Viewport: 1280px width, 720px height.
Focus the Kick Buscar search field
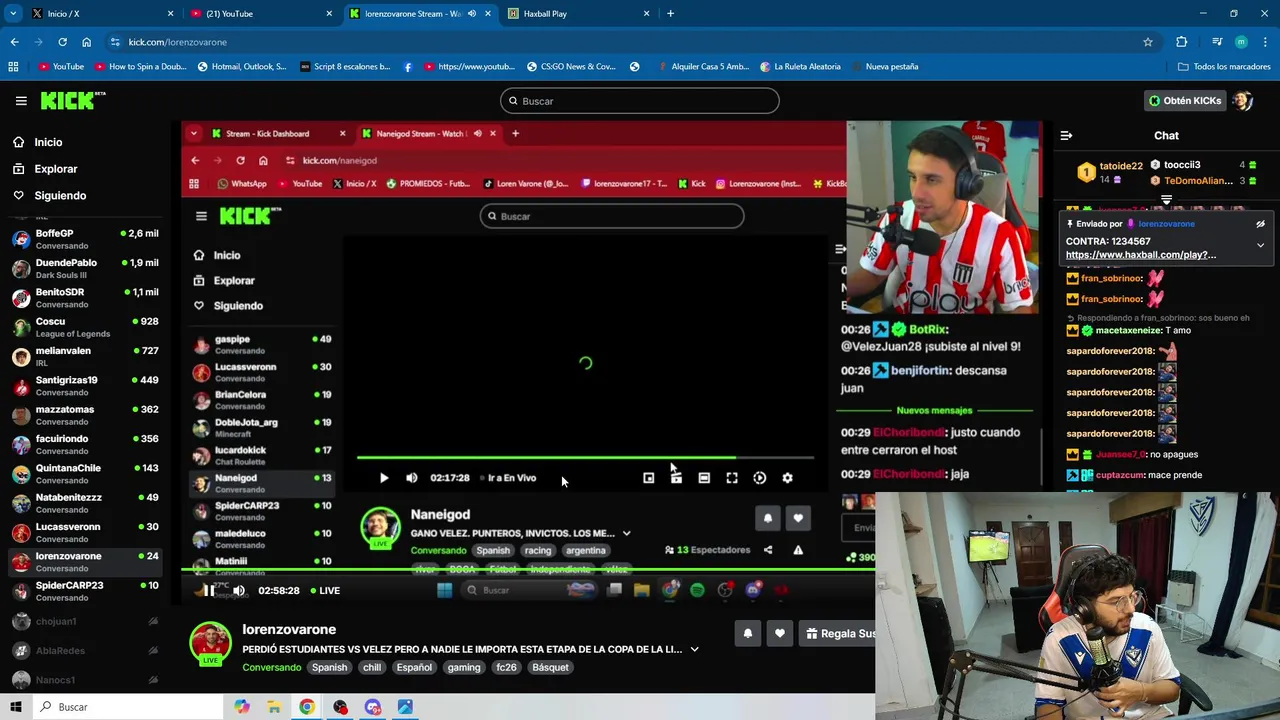coord(639,101)
